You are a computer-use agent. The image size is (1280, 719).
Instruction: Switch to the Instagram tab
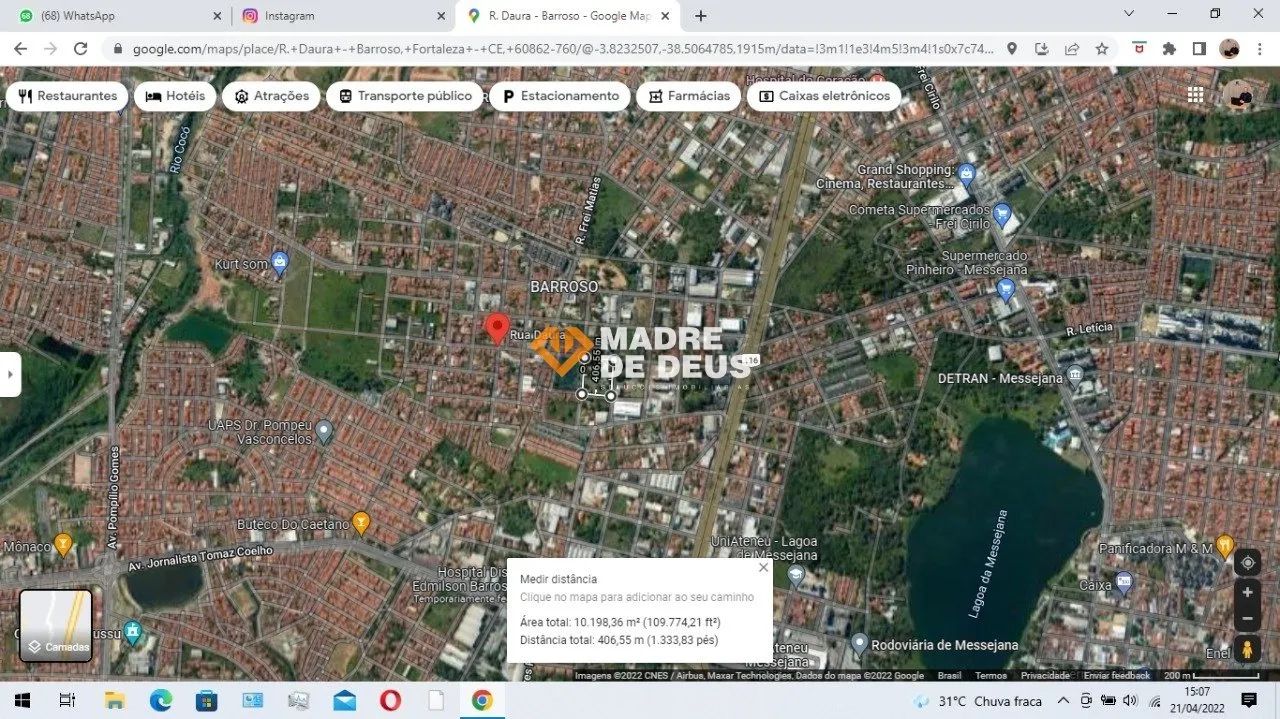coord(343,16)
